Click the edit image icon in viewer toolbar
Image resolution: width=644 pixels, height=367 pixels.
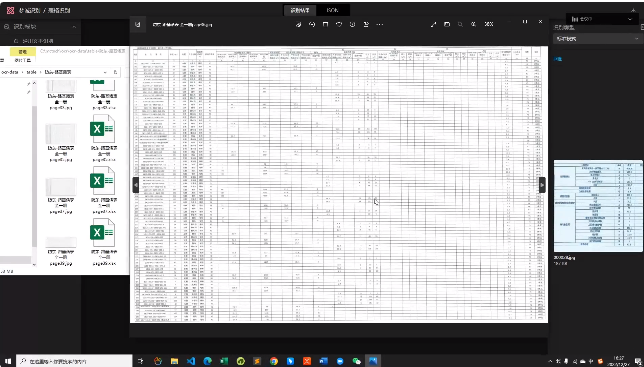[x=299, y=25]
